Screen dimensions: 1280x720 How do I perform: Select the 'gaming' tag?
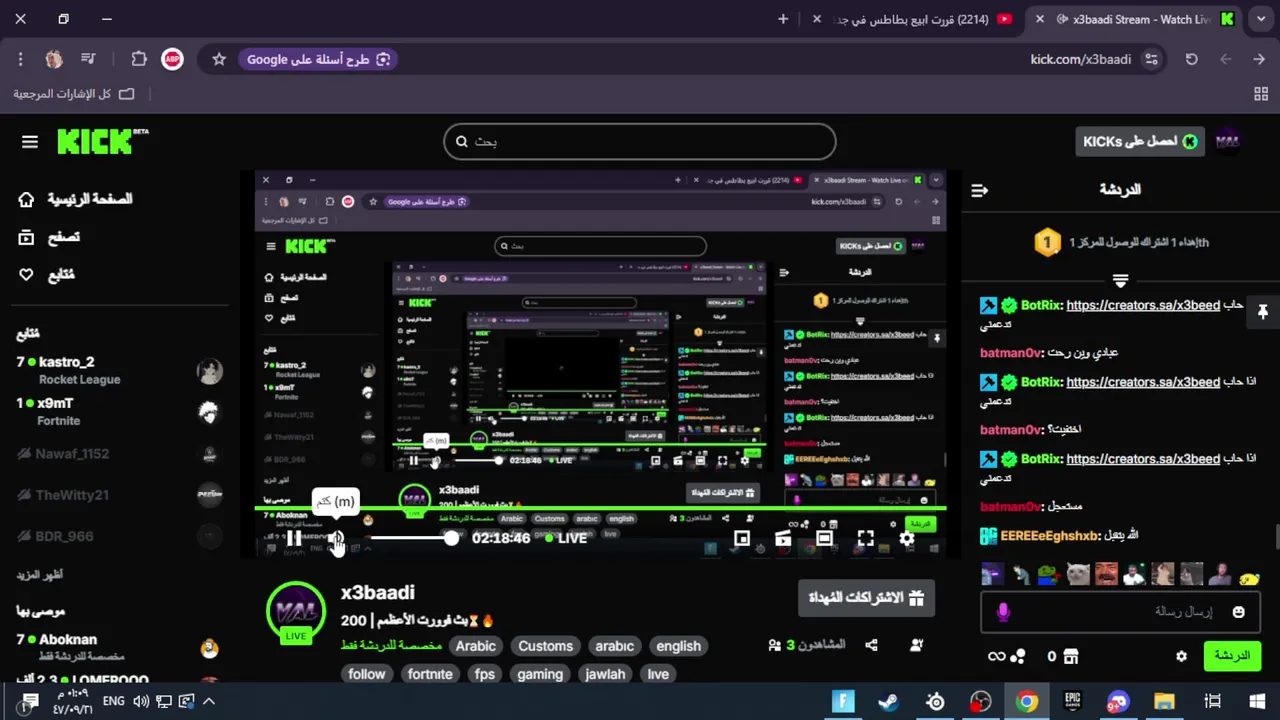tap(540, 674)
